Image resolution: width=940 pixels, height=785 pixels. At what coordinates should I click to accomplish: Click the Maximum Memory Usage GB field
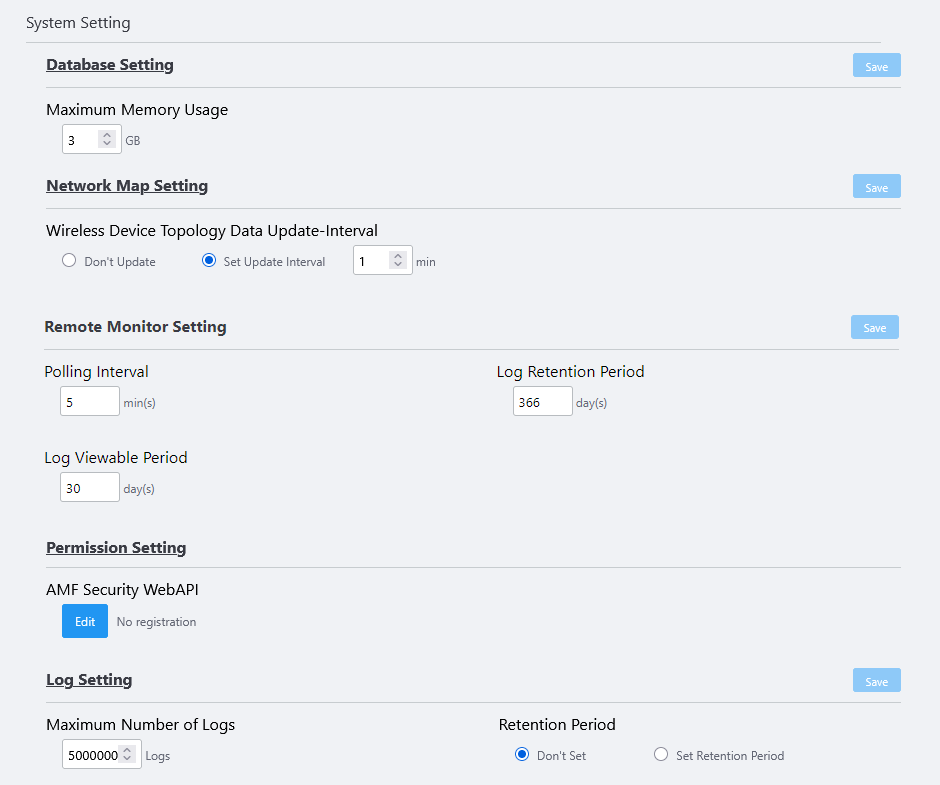click(x=80, y=140)
